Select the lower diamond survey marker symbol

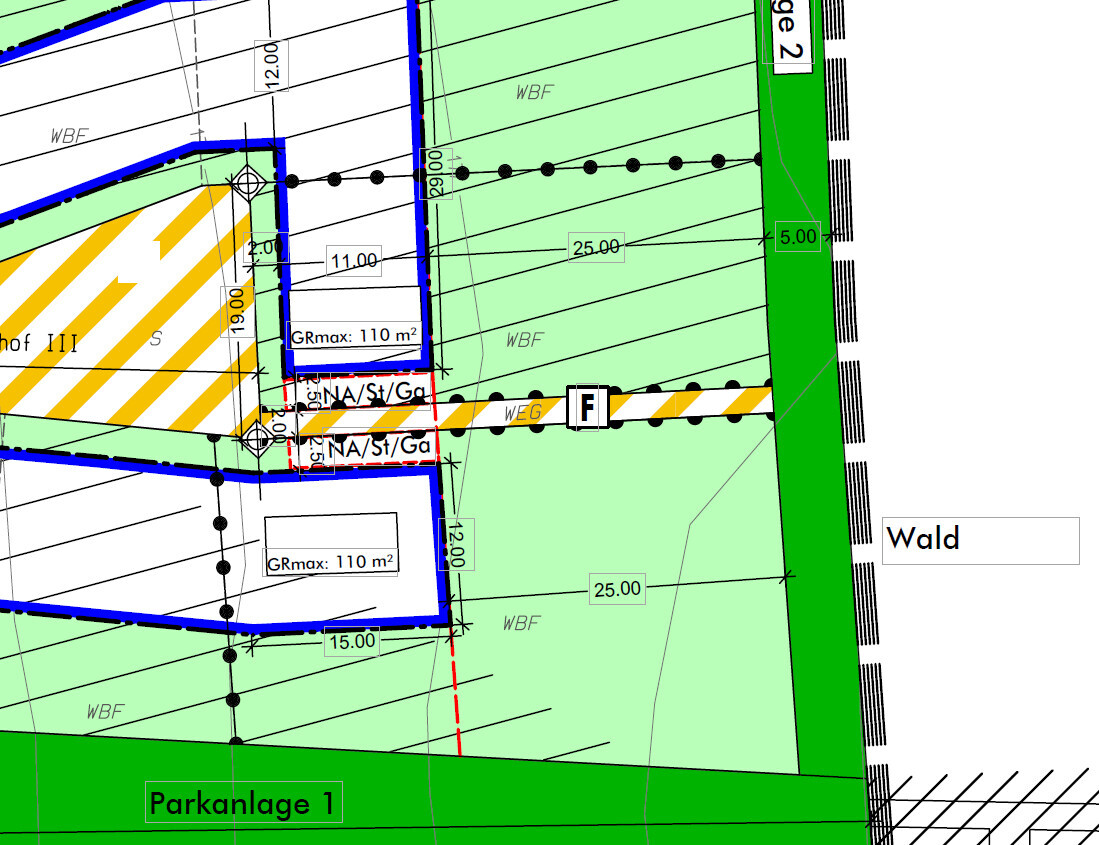coord(256,436)
